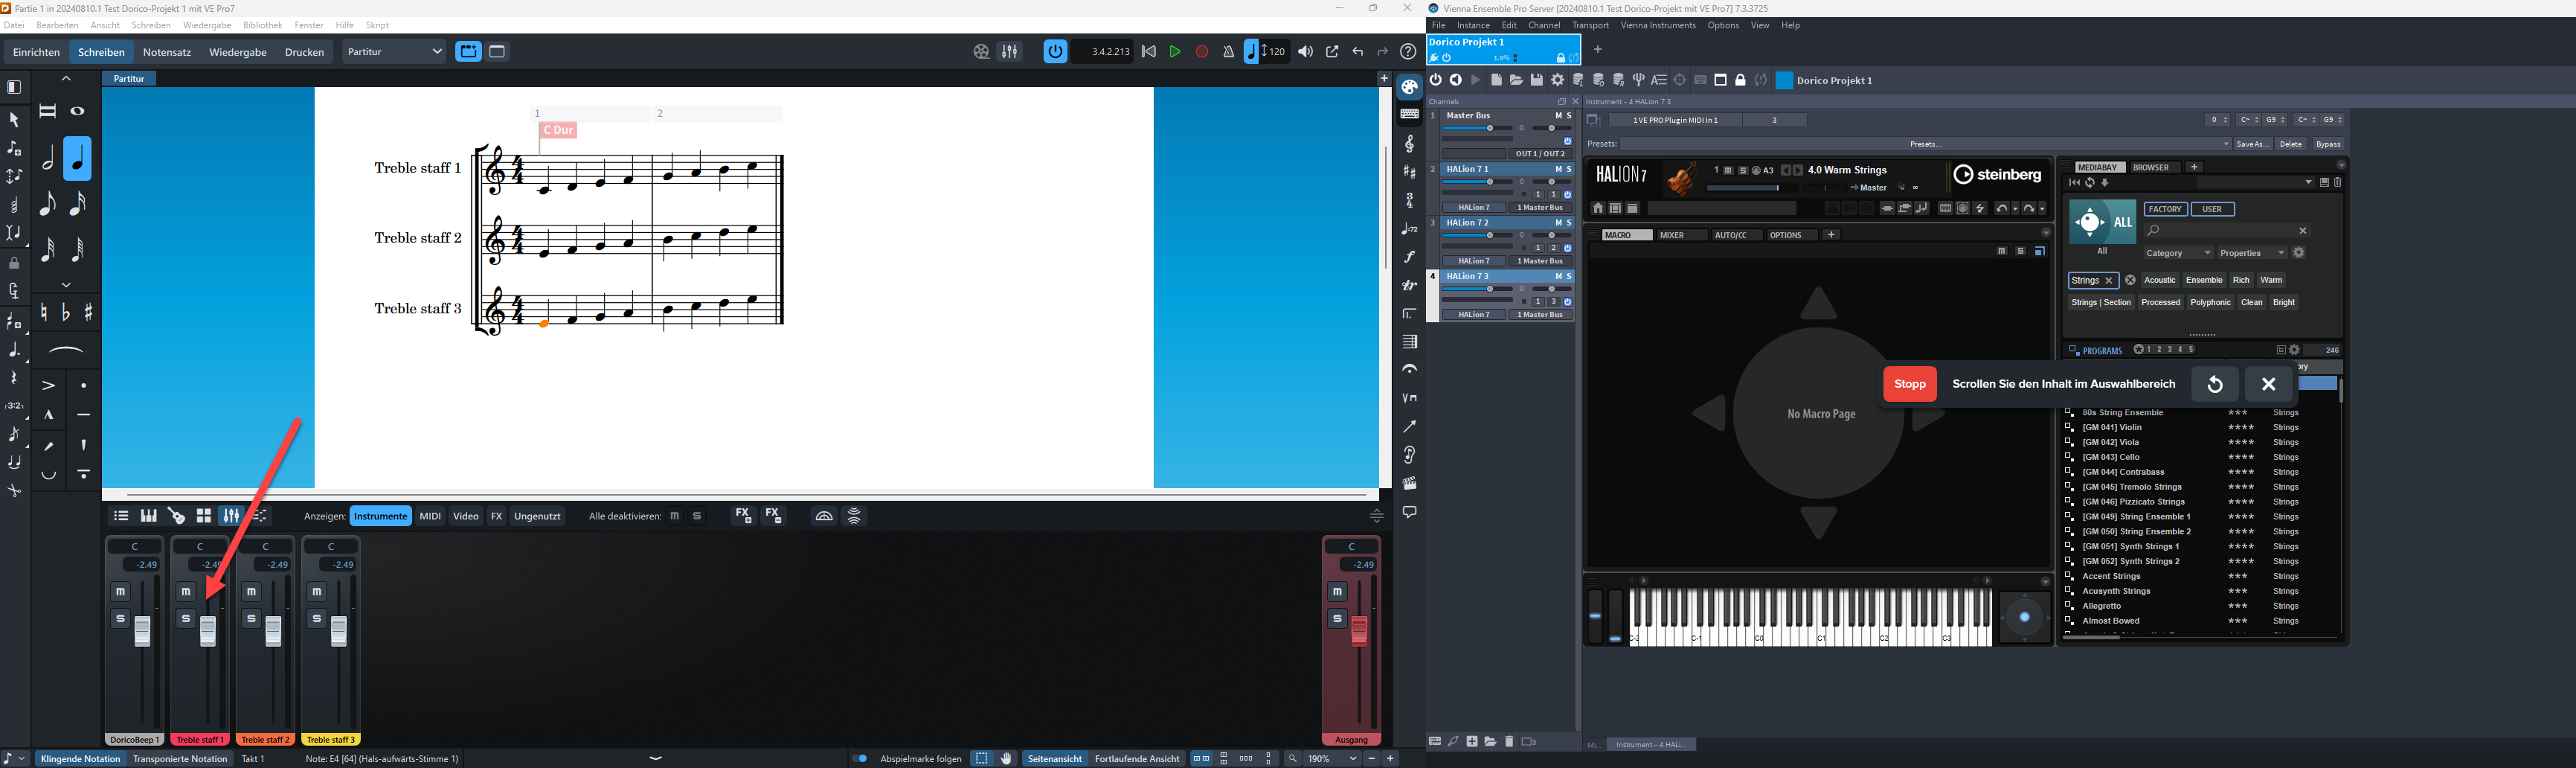Click the Dorico undo arrow
Image resolution: width=2576 pixels, height=768 pixels.
click(1358, 52)
